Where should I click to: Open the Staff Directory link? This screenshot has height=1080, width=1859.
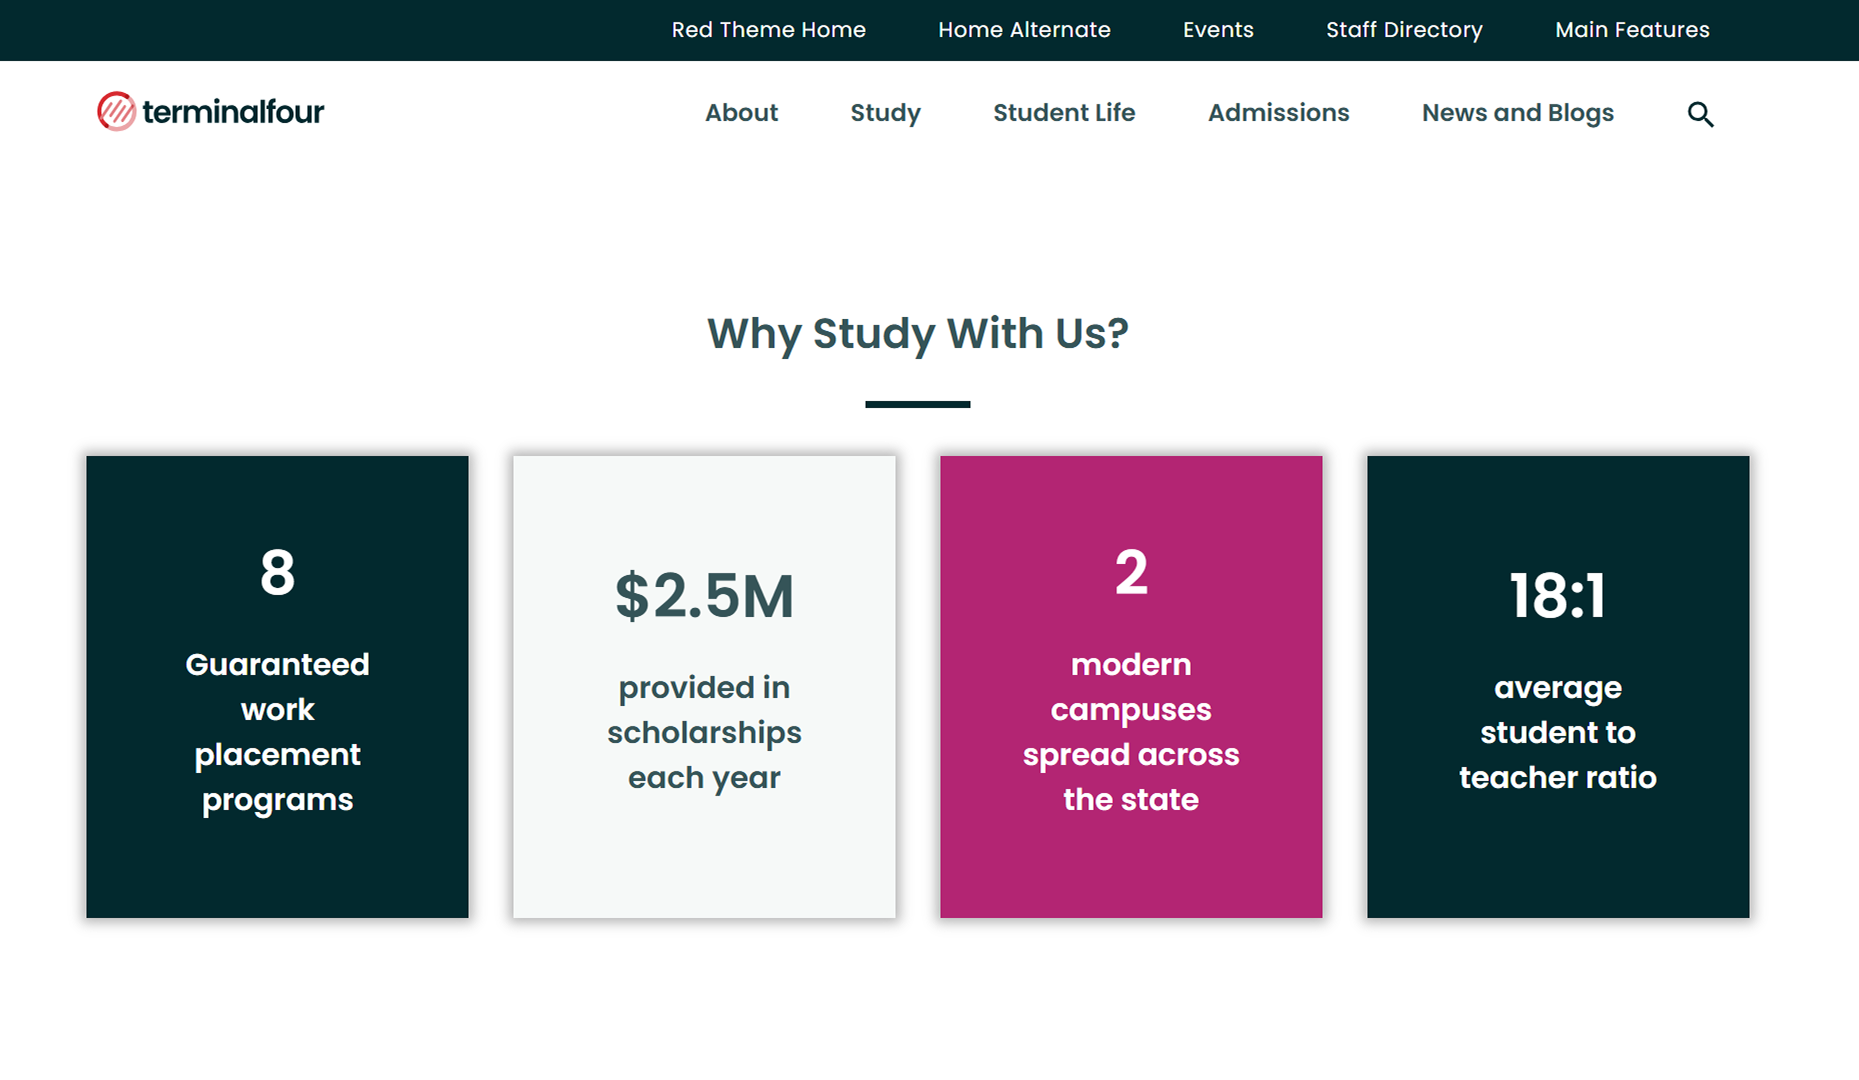click(1404, 30)
